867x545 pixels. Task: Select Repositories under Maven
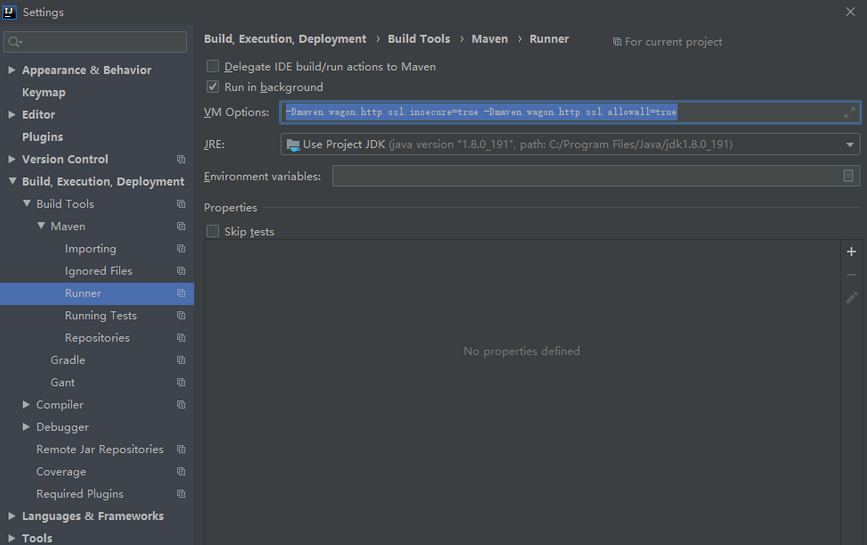tap(97, 338)
